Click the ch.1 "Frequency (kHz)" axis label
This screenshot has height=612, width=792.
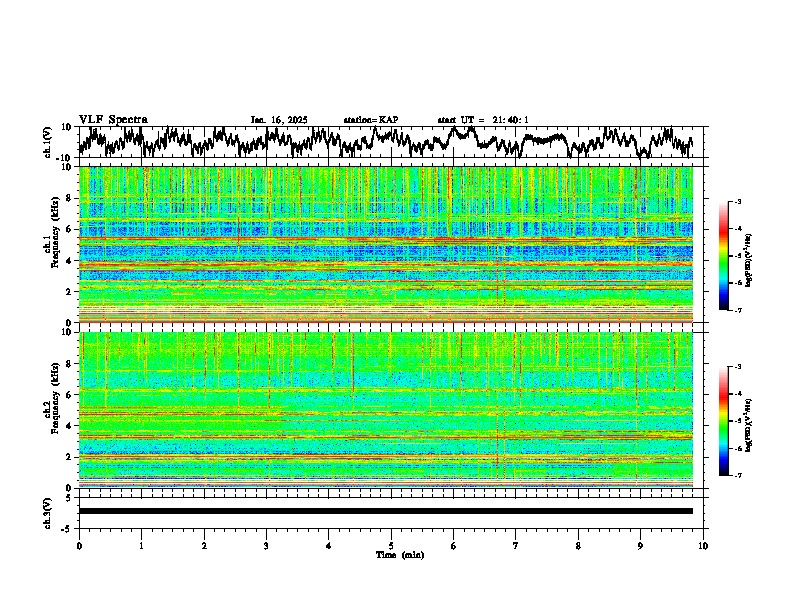click(x=56, y=233)
